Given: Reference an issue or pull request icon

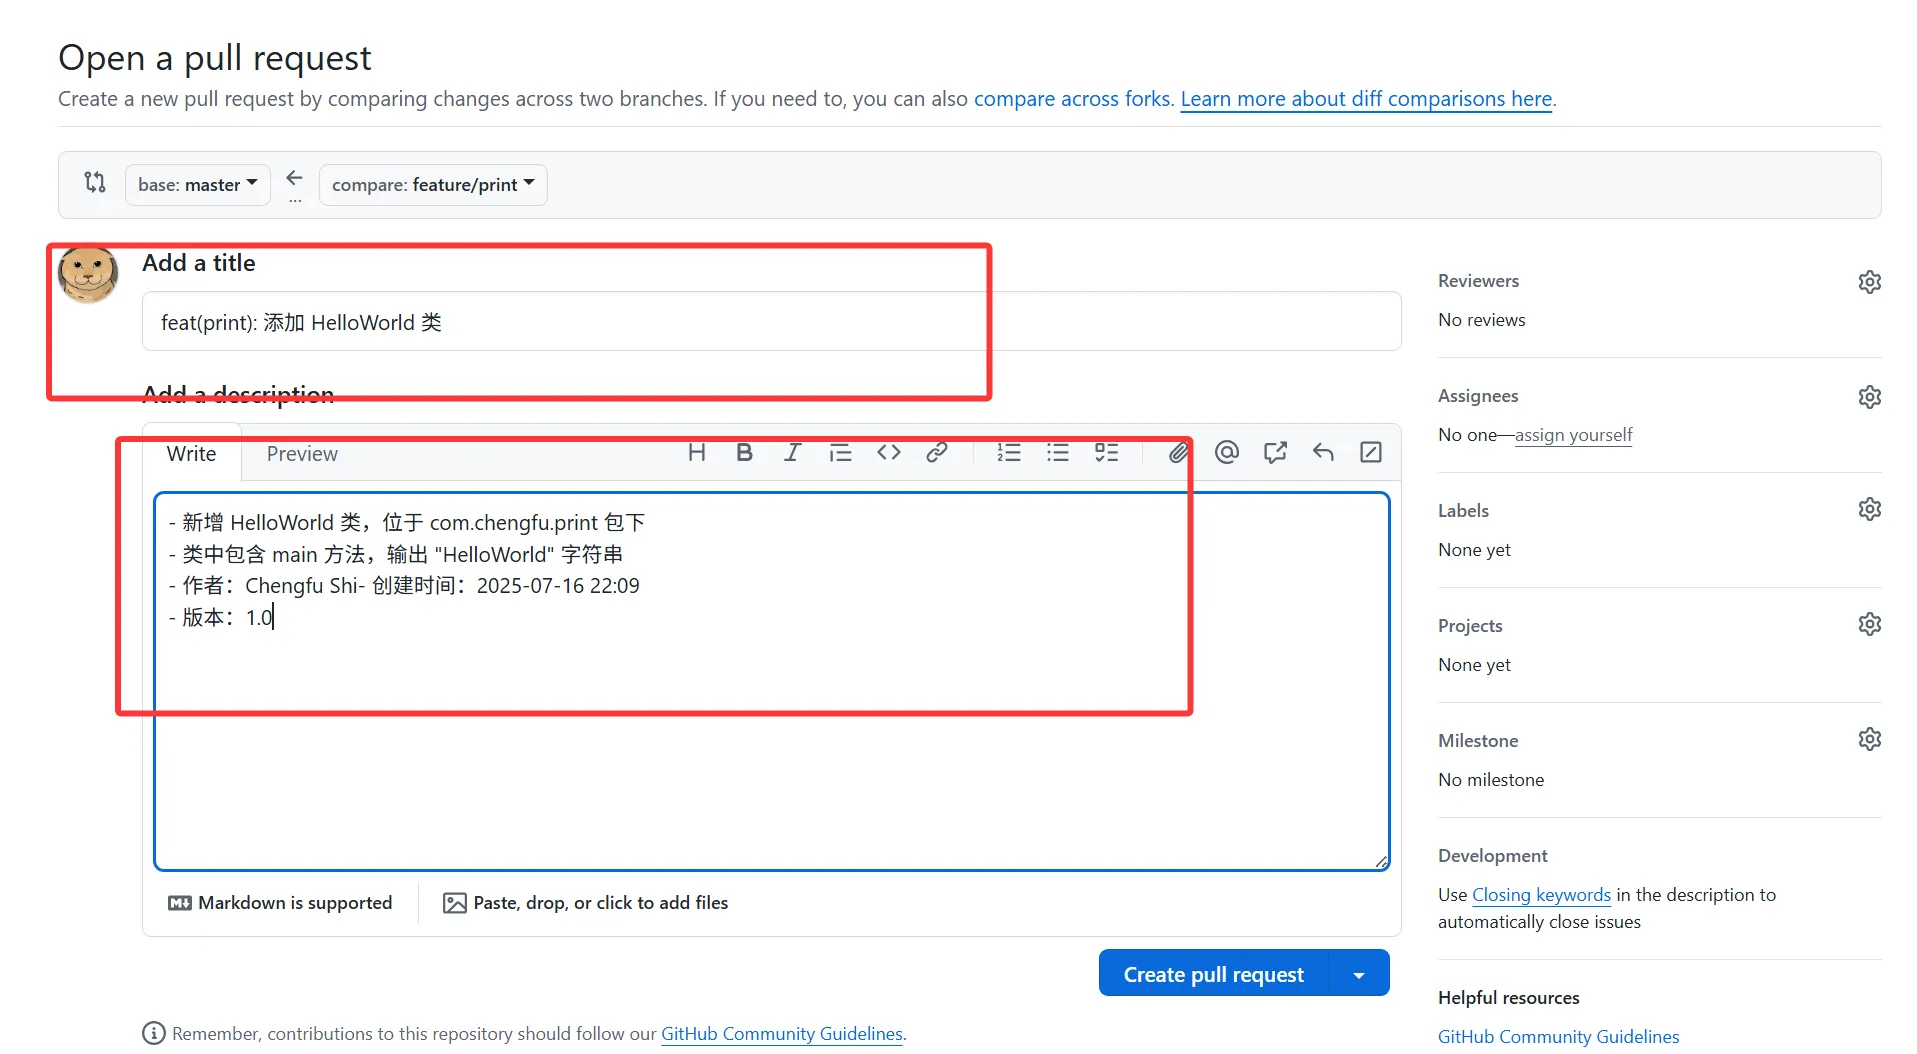Looking at the screenshot, I should [1275, 453].
